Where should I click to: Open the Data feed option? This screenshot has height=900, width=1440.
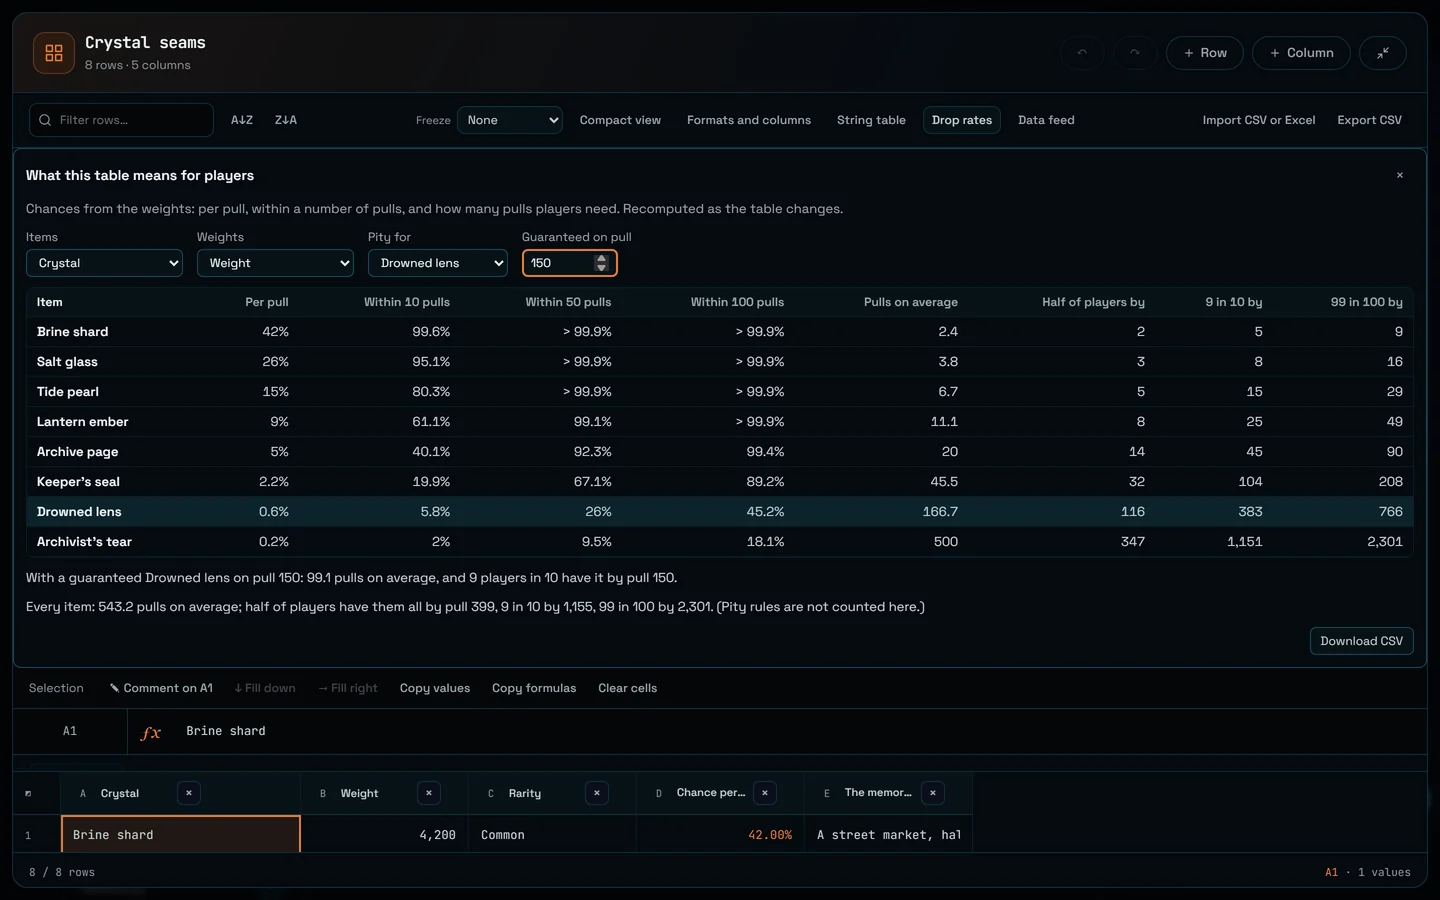point(1046,120)
